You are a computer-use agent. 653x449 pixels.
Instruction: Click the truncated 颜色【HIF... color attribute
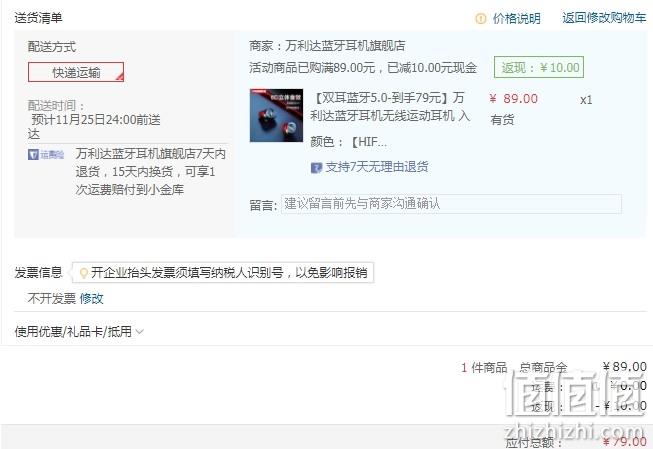(x=349, y=142)
